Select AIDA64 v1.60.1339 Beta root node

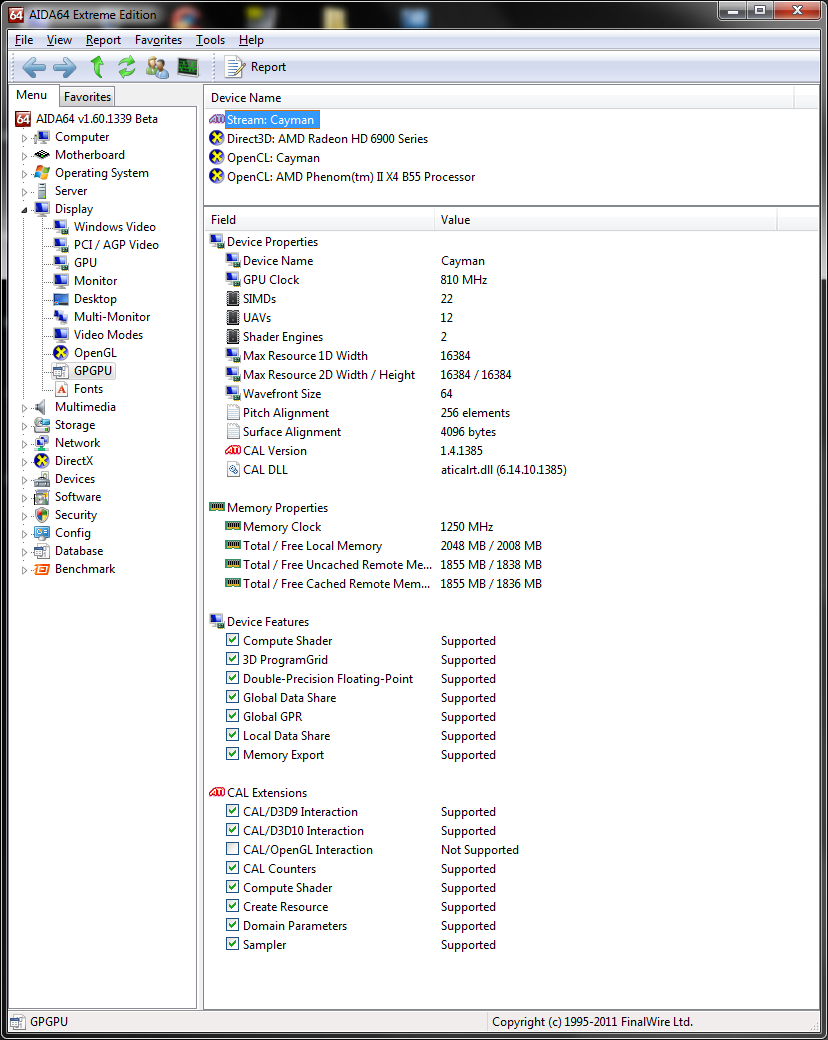(x=96, y=119)
